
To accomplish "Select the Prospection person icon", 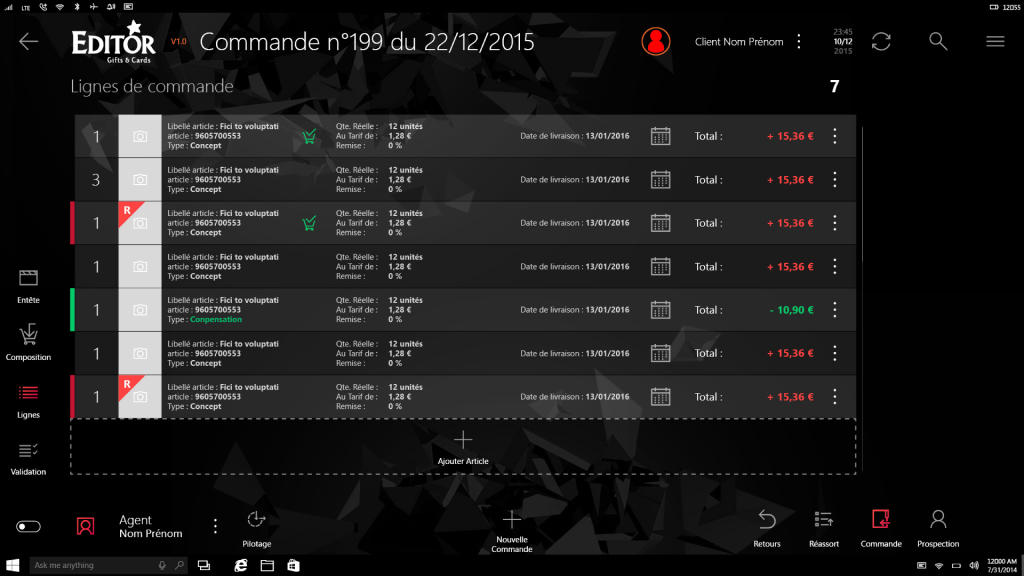I will 937,519.
